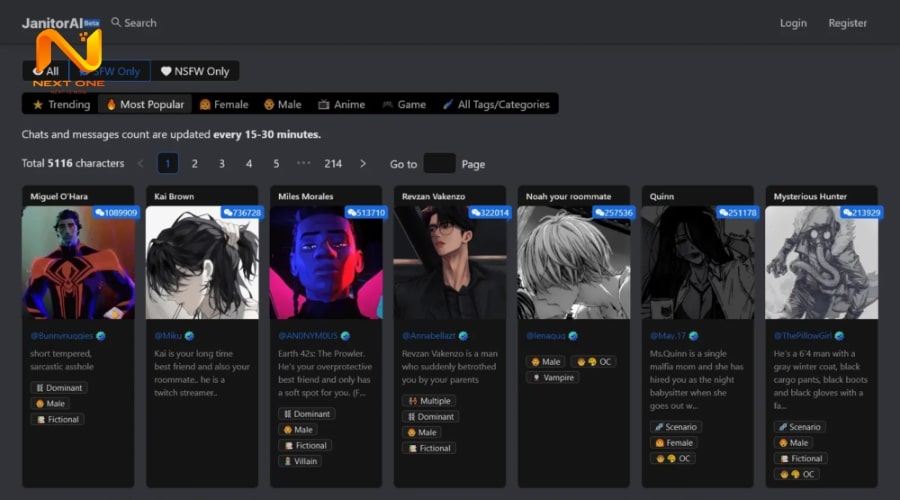Viewport: 900px width, 500px height.
Task: Select the Anime category tab
Action: 341,104
